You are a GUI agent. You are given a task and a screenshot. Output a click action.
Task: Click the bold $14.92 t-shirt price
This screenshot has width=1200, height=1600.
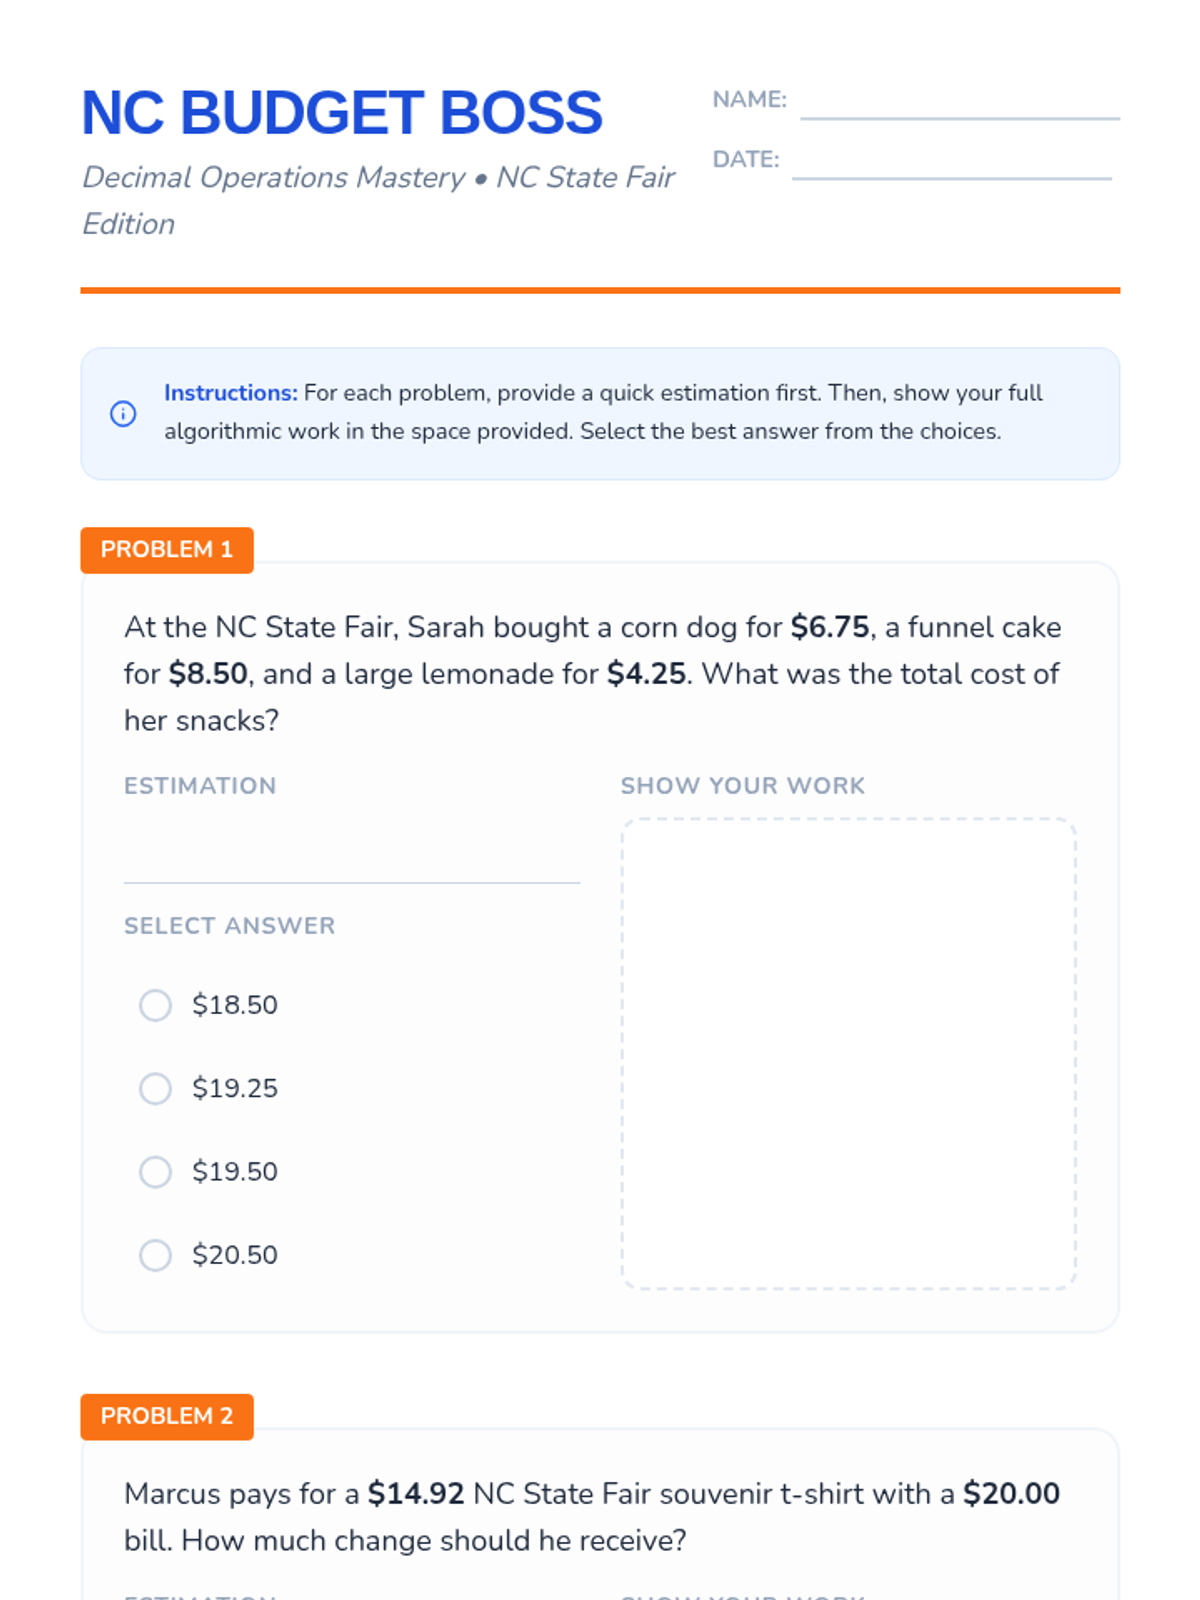tap(416, 1493)
